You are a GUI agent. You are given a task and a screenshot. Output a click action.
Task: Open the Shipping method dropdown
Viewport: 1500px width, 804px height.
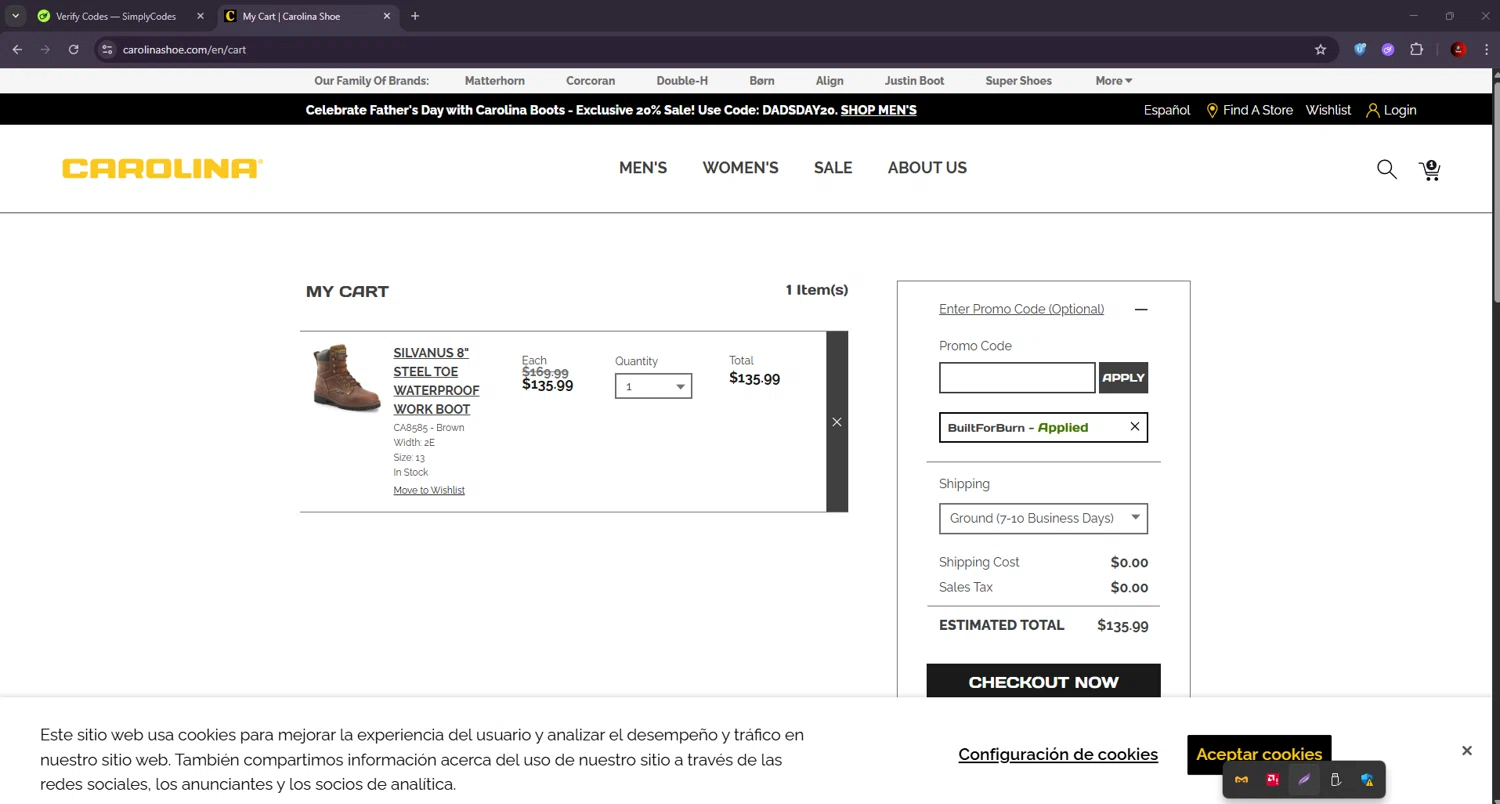pyautogui.click(x=1043, y=518)
